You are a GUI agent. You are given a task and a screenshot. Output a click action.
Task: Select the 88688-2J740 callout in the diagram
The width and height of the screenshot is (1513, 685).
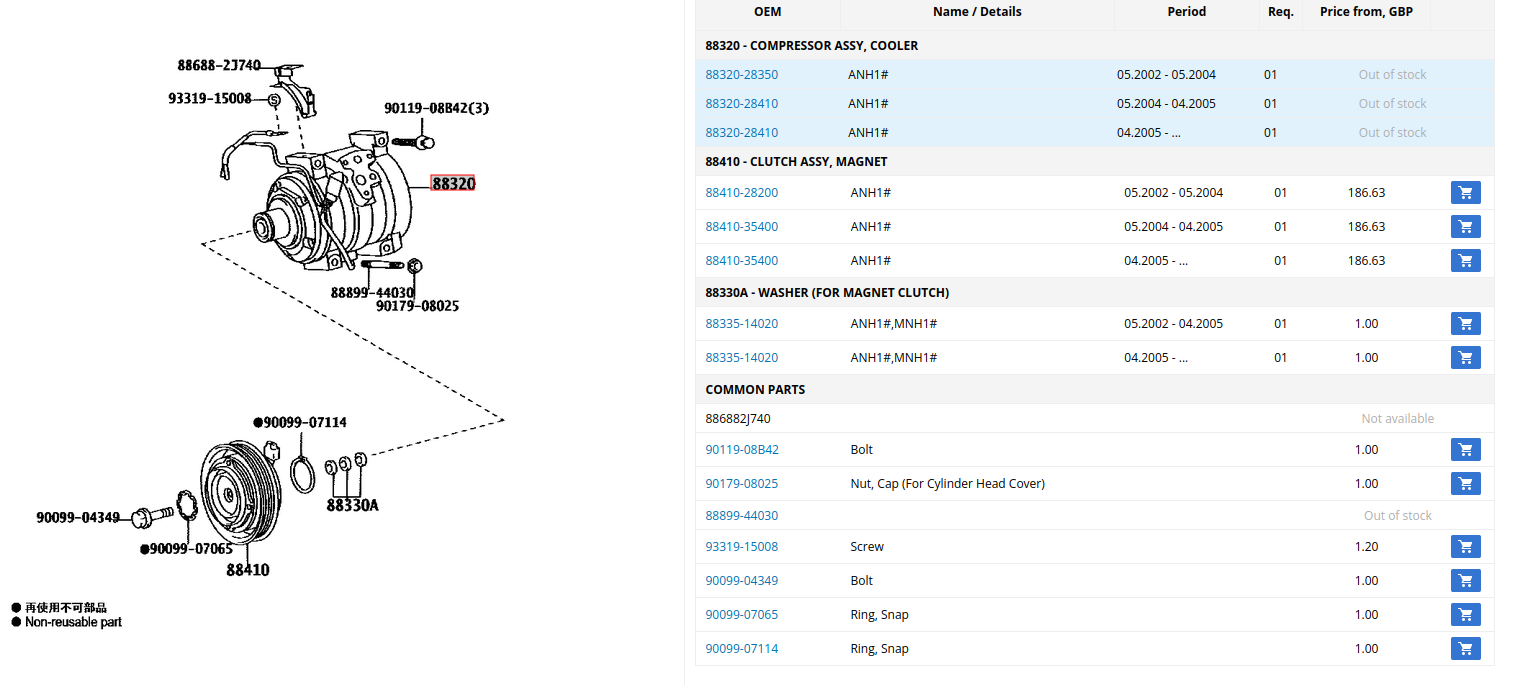[219, 66]
